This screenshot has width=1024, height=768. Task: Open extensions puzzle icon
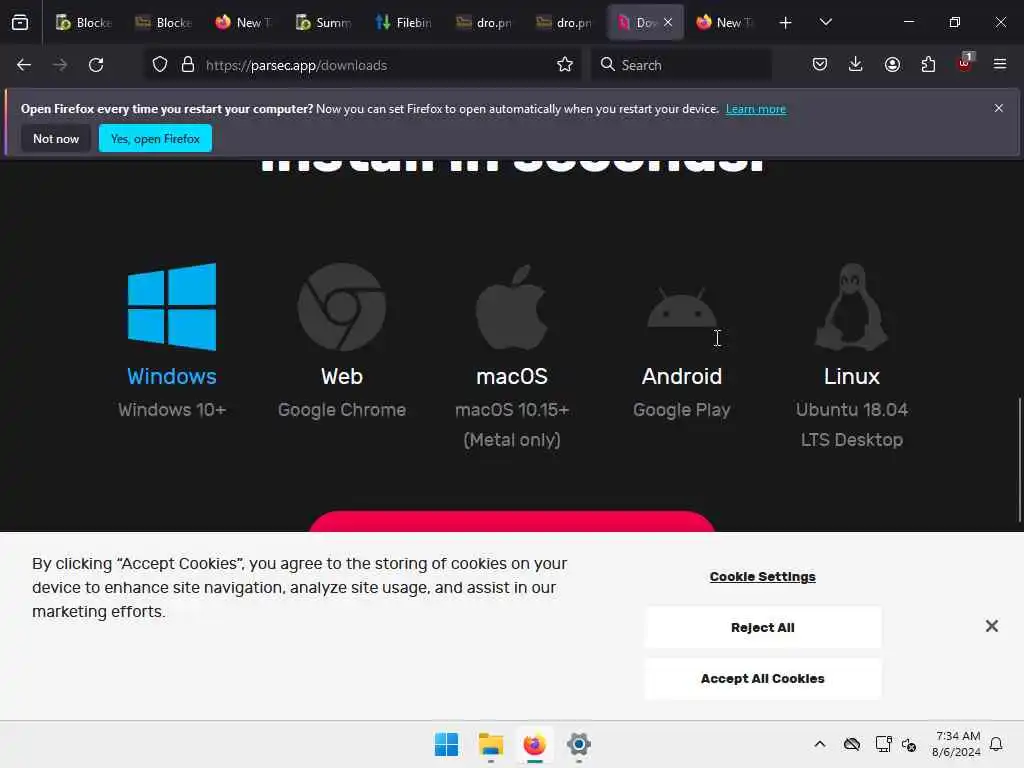point(928,65)
